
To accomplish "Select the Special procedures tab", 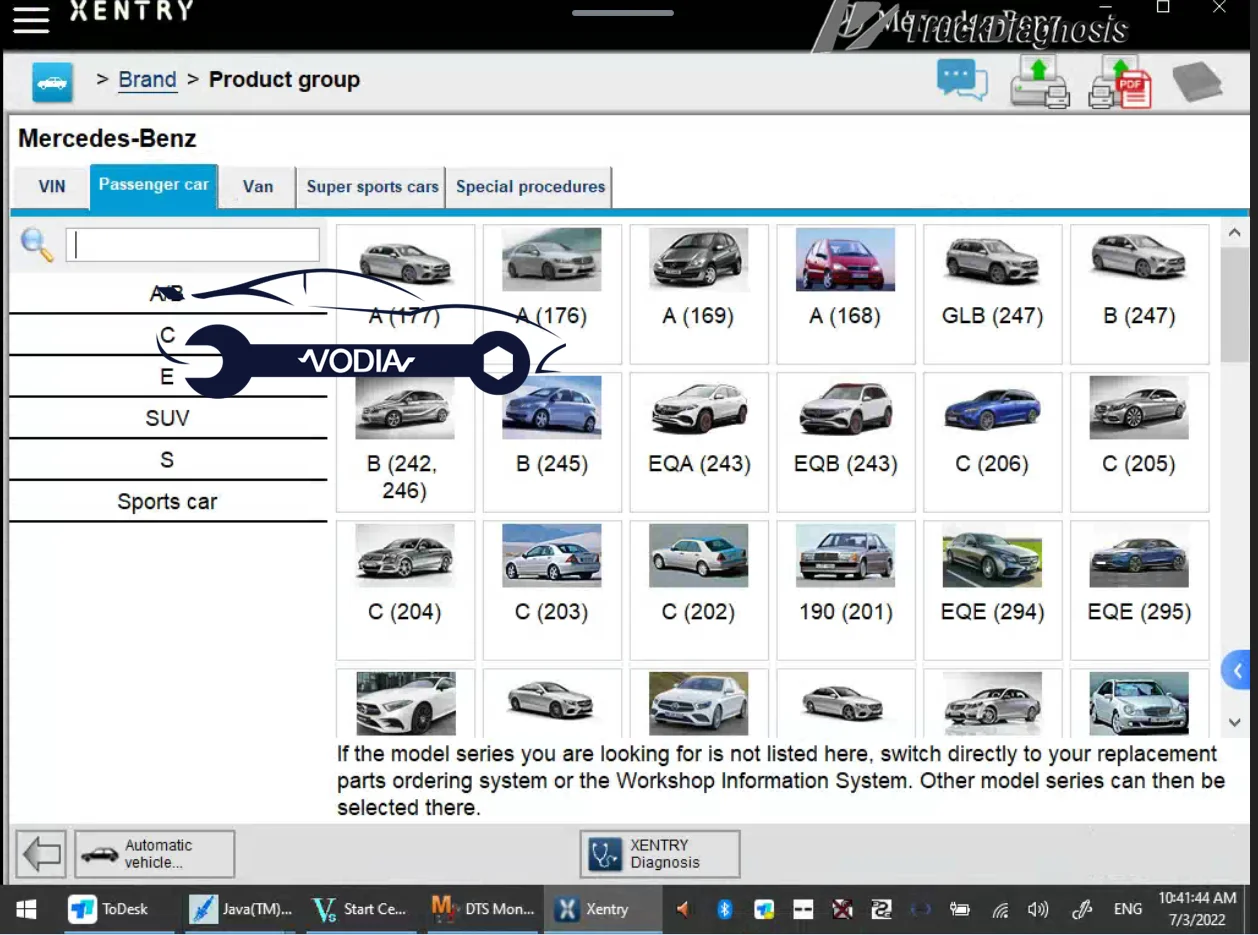I will tap(530, 187).
